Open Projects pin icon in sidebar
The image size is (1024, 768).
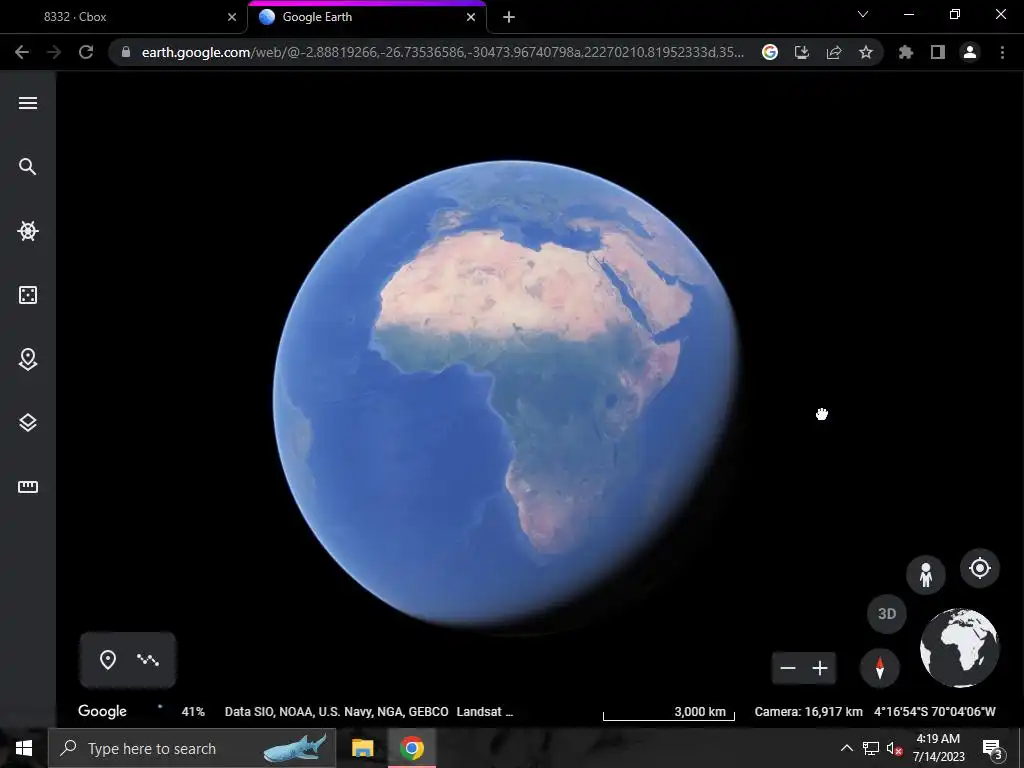click(x=27, y=359)
